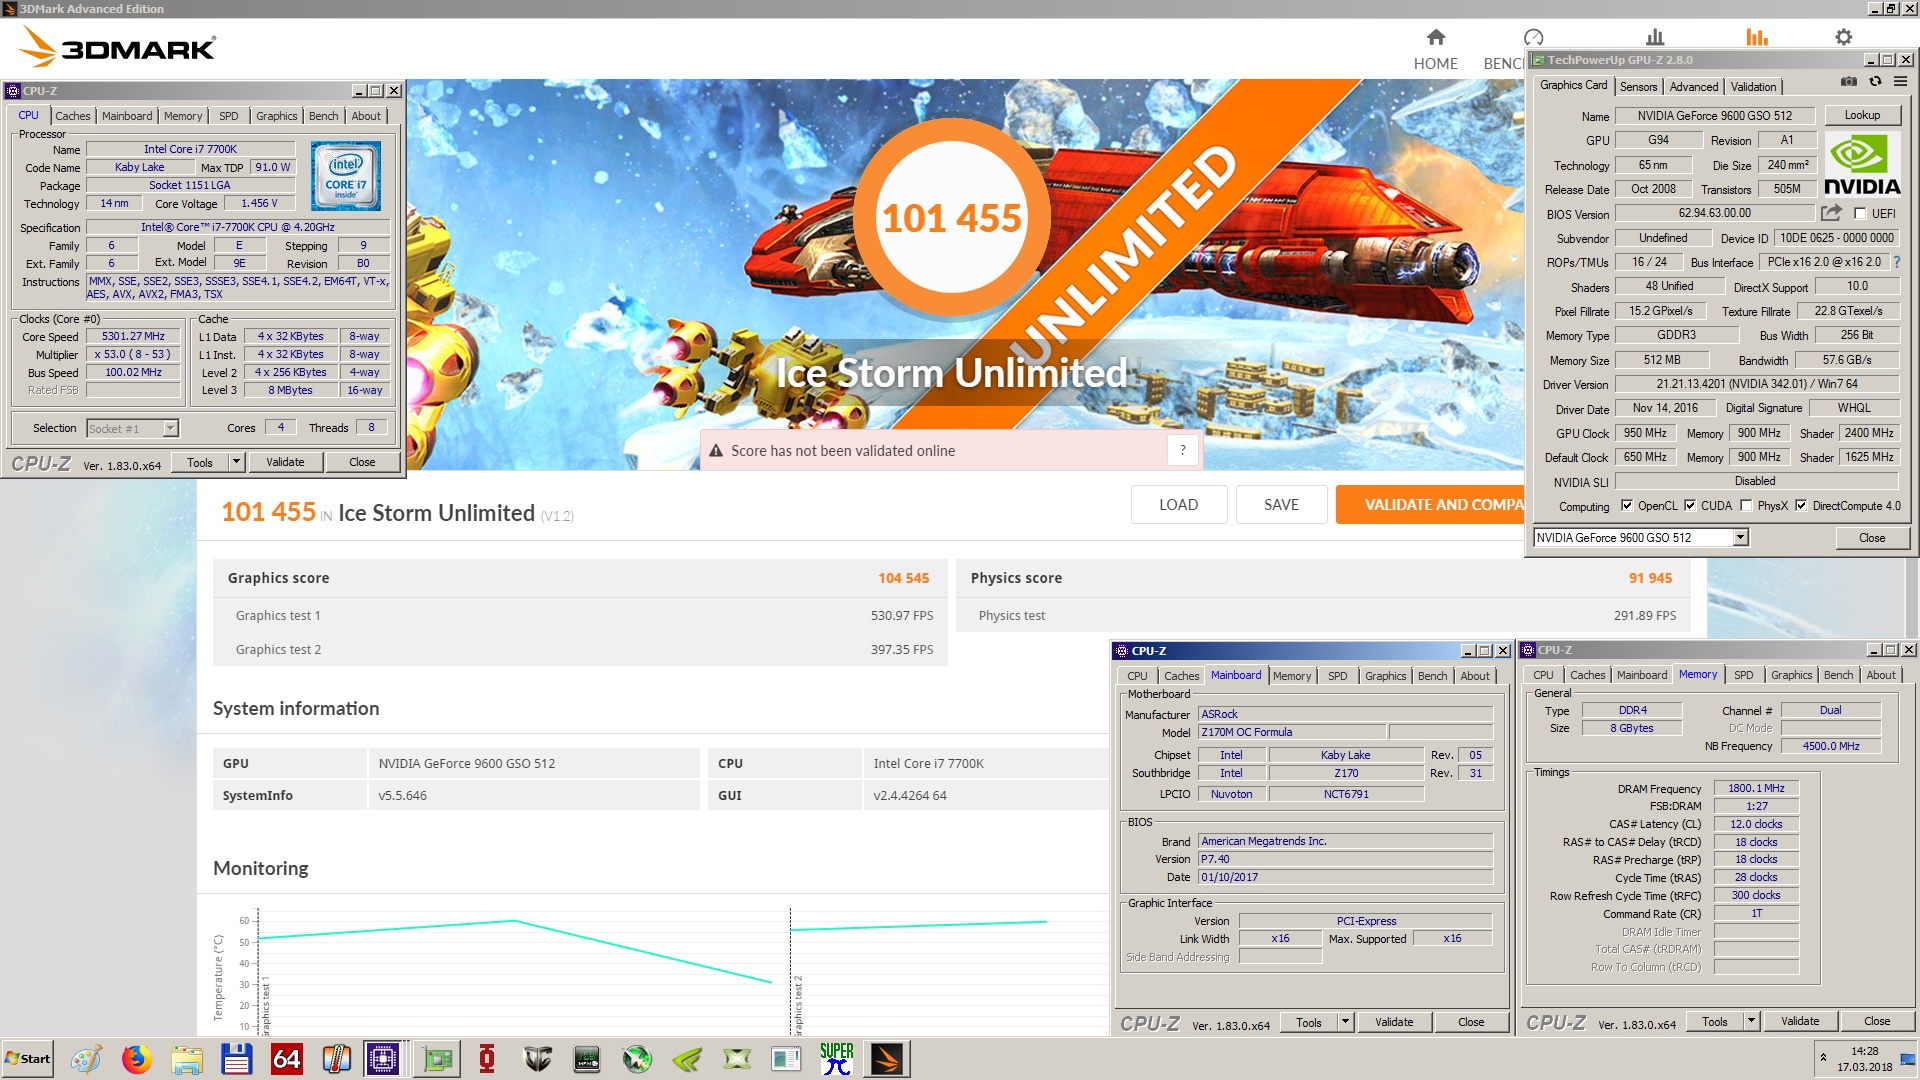Expand Tools dropdown arrow in Memory CPU-Z window
The image size is (1920, 1080).
point(1751,1021)
